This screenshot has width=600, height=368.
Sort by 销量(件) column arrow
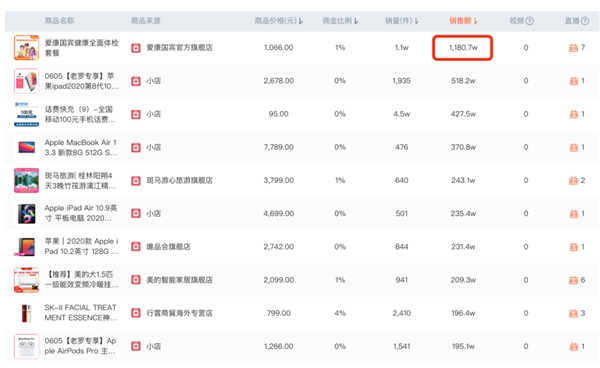pos(417,21)
